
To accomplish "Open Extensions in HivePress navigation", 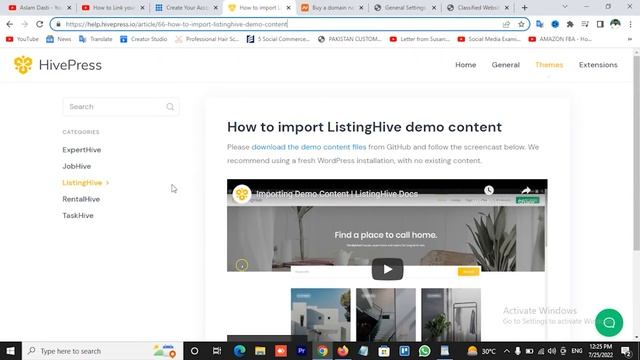I will 598,65.
